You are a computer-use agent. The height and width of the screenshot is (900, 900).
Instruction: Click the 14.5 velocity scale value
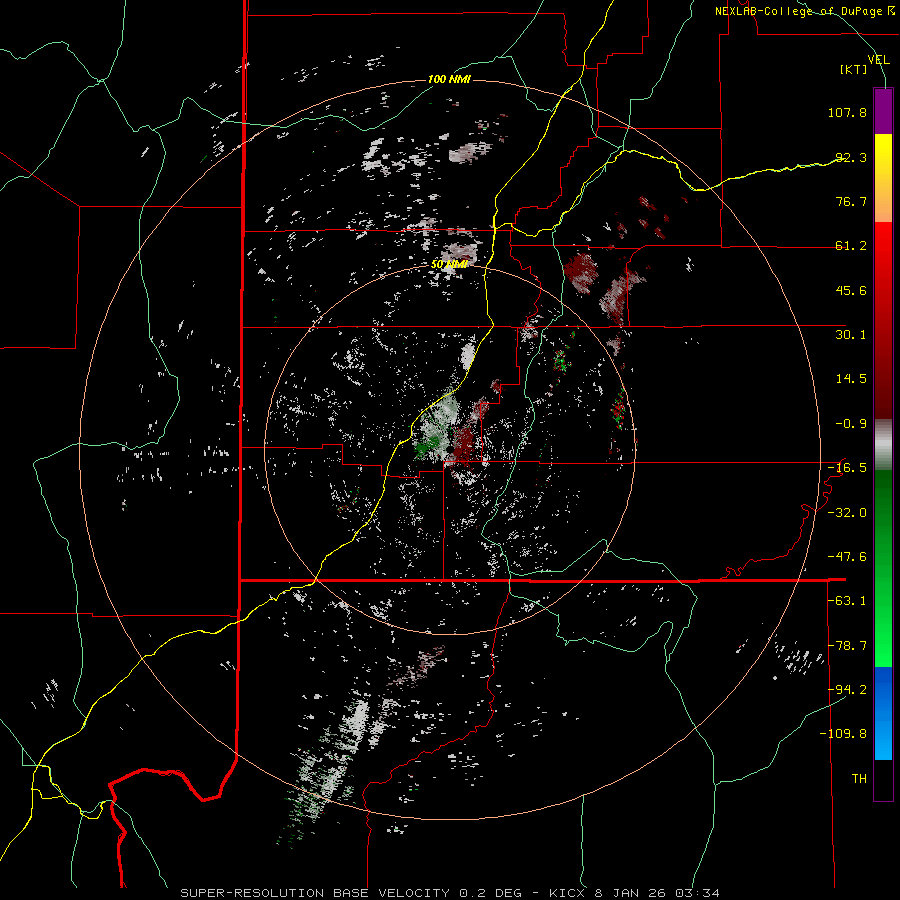point(851,379)
